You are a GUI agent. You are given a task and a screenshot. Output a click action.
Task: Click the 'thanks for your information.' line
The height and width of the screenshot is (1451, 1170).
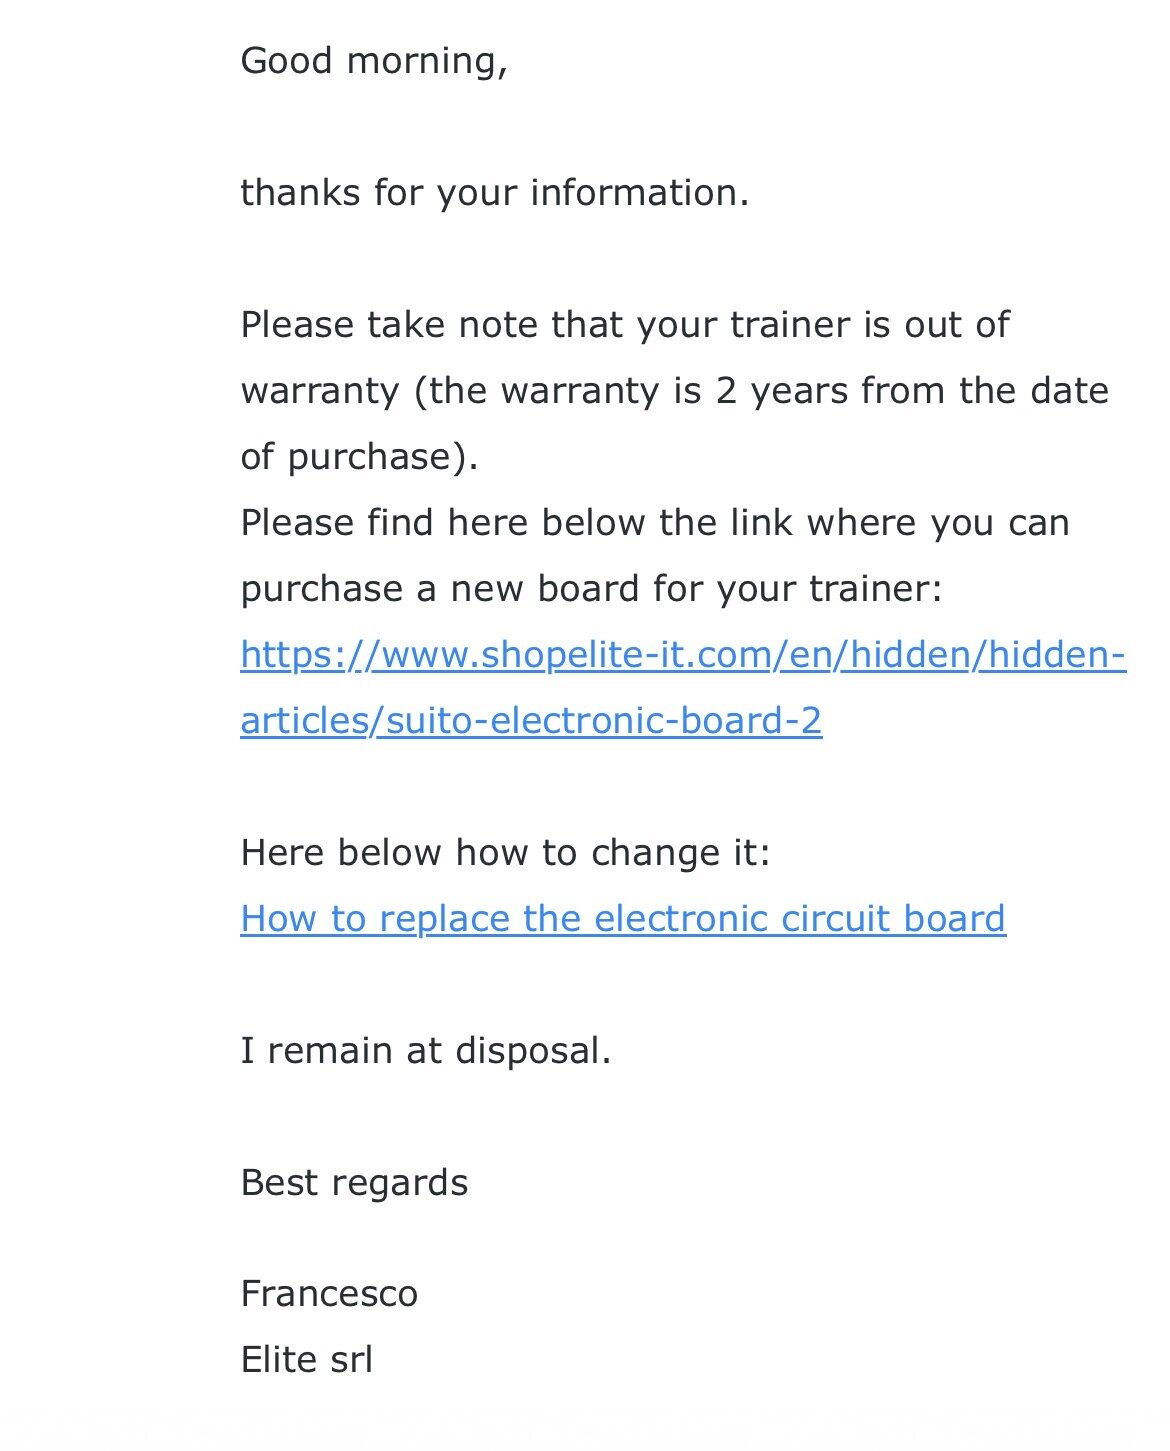(x=494, y=193)
